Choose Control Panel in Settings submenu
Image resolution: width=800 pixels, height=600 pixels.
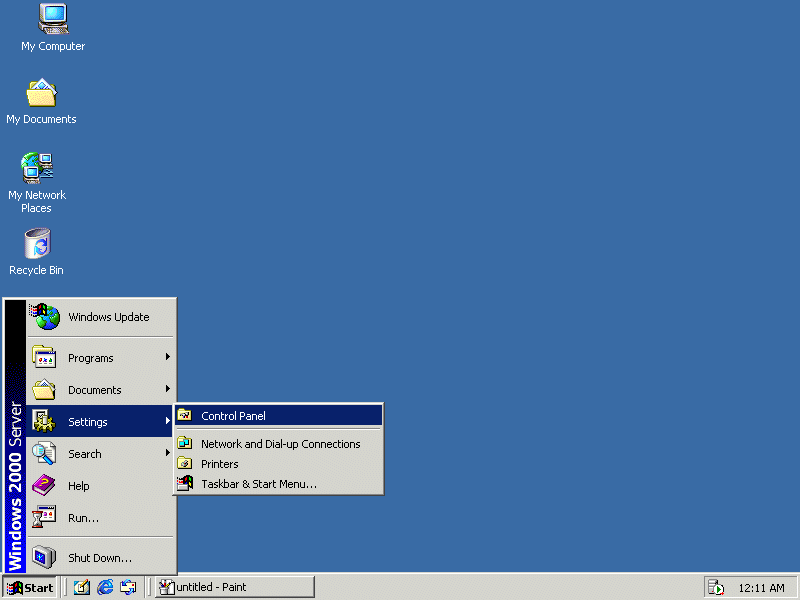[x=279, y=415]
